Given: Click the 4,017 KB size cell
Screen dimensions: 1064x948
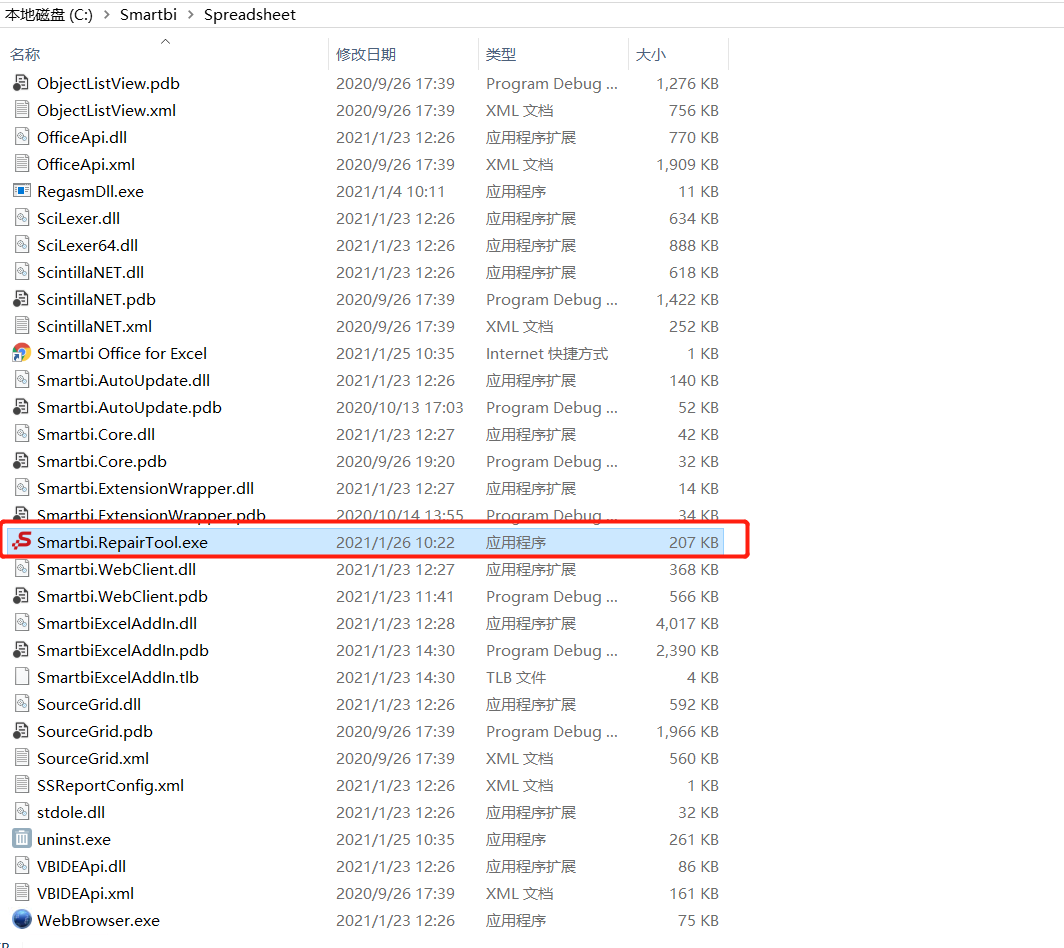Looking at the screenshot, I should pos(687,623).
